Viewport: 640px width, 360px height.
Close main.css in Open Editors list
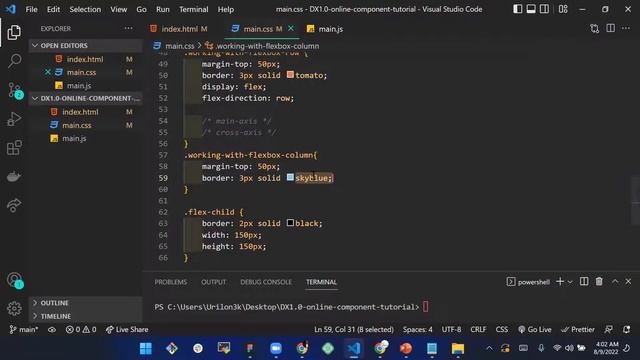(x=48, y=72)
